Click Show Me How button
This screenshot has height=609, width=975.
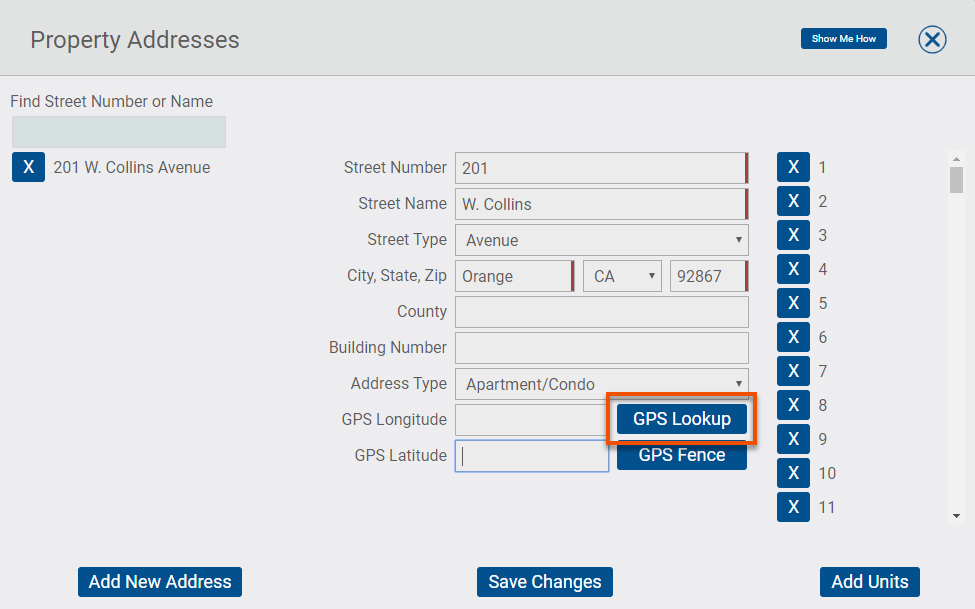click(843, 39)
